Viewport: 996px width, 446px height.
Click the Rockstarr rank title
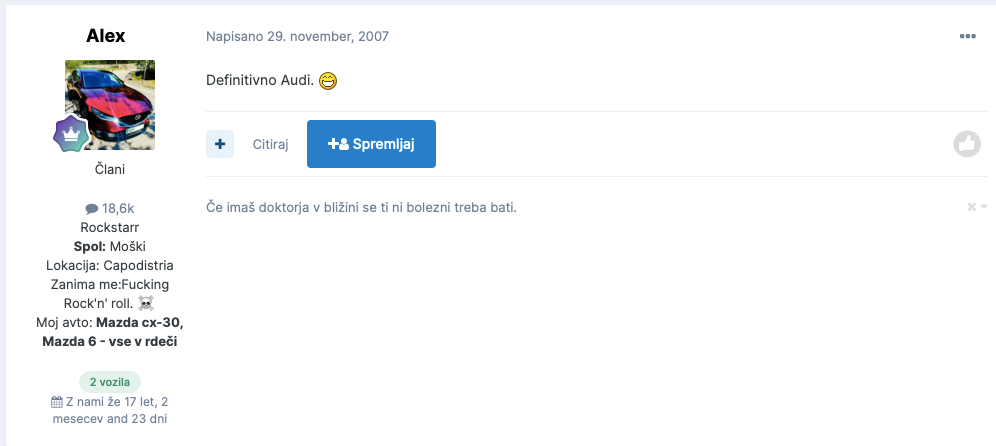click(110, 227)
